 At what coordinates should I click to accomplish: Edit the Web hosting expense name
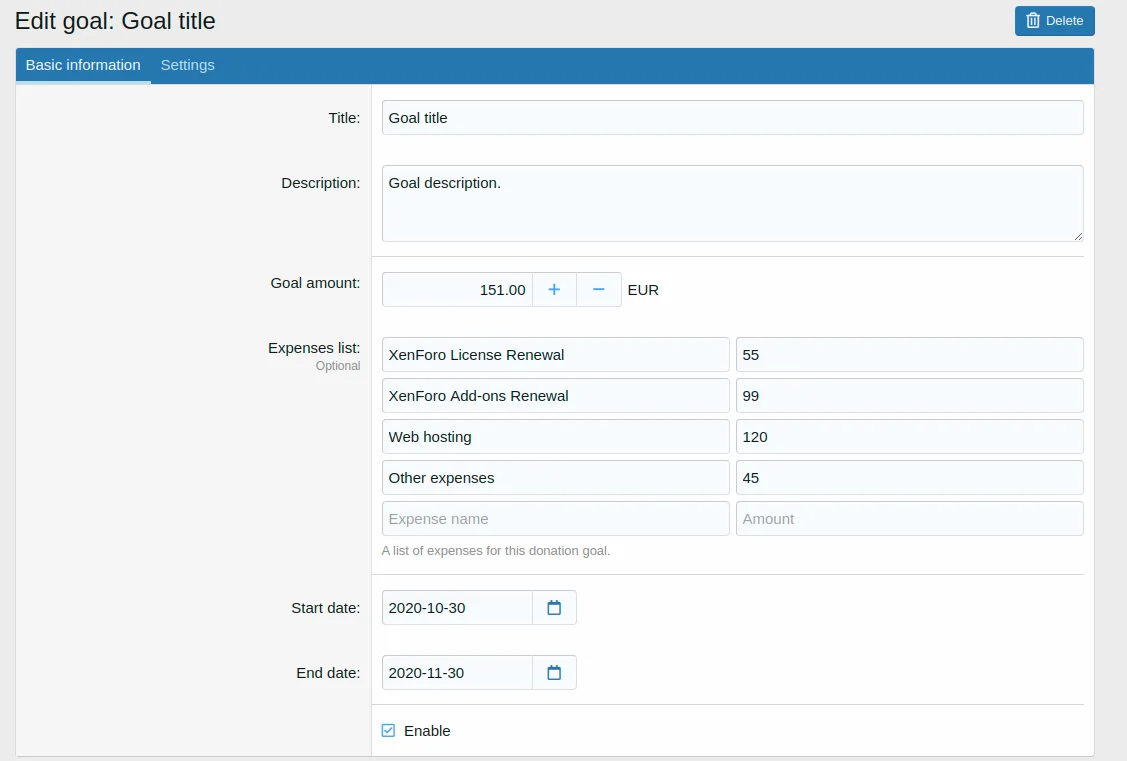click(x=555, y=437)
